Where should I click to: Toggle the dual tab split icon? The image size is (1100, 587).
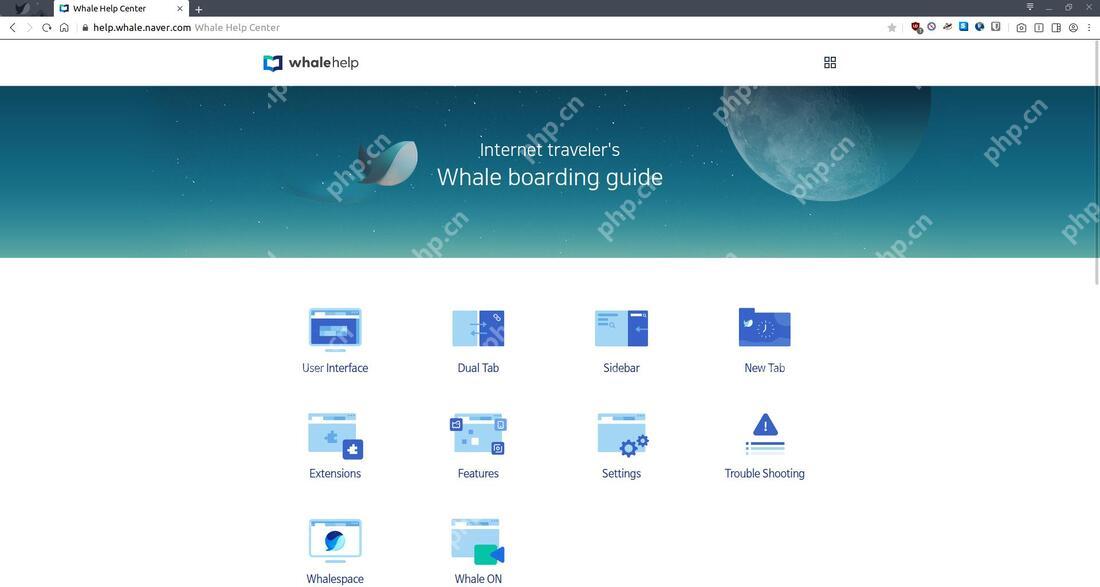[x=1039, y=27]
